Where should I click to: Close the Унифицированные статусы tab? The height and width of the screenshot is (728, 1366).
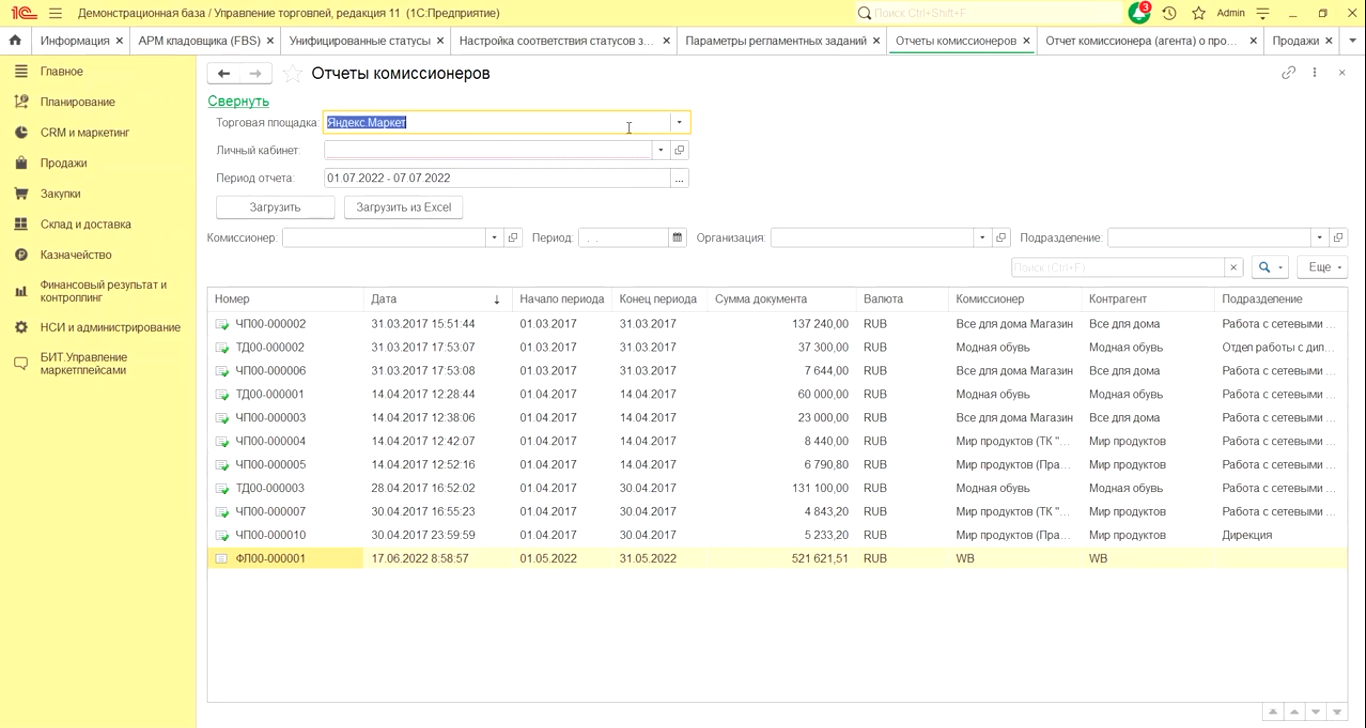(441, 41)
